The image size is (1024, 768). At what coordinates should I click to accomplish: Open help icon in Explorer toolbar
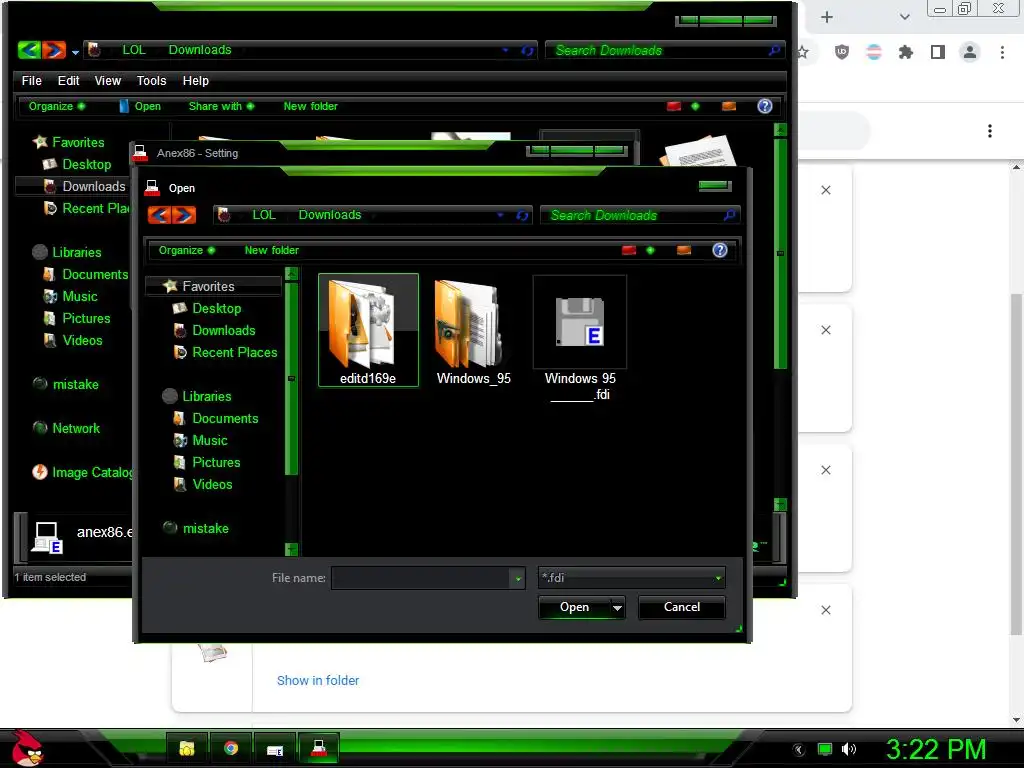tap(765, 106)
